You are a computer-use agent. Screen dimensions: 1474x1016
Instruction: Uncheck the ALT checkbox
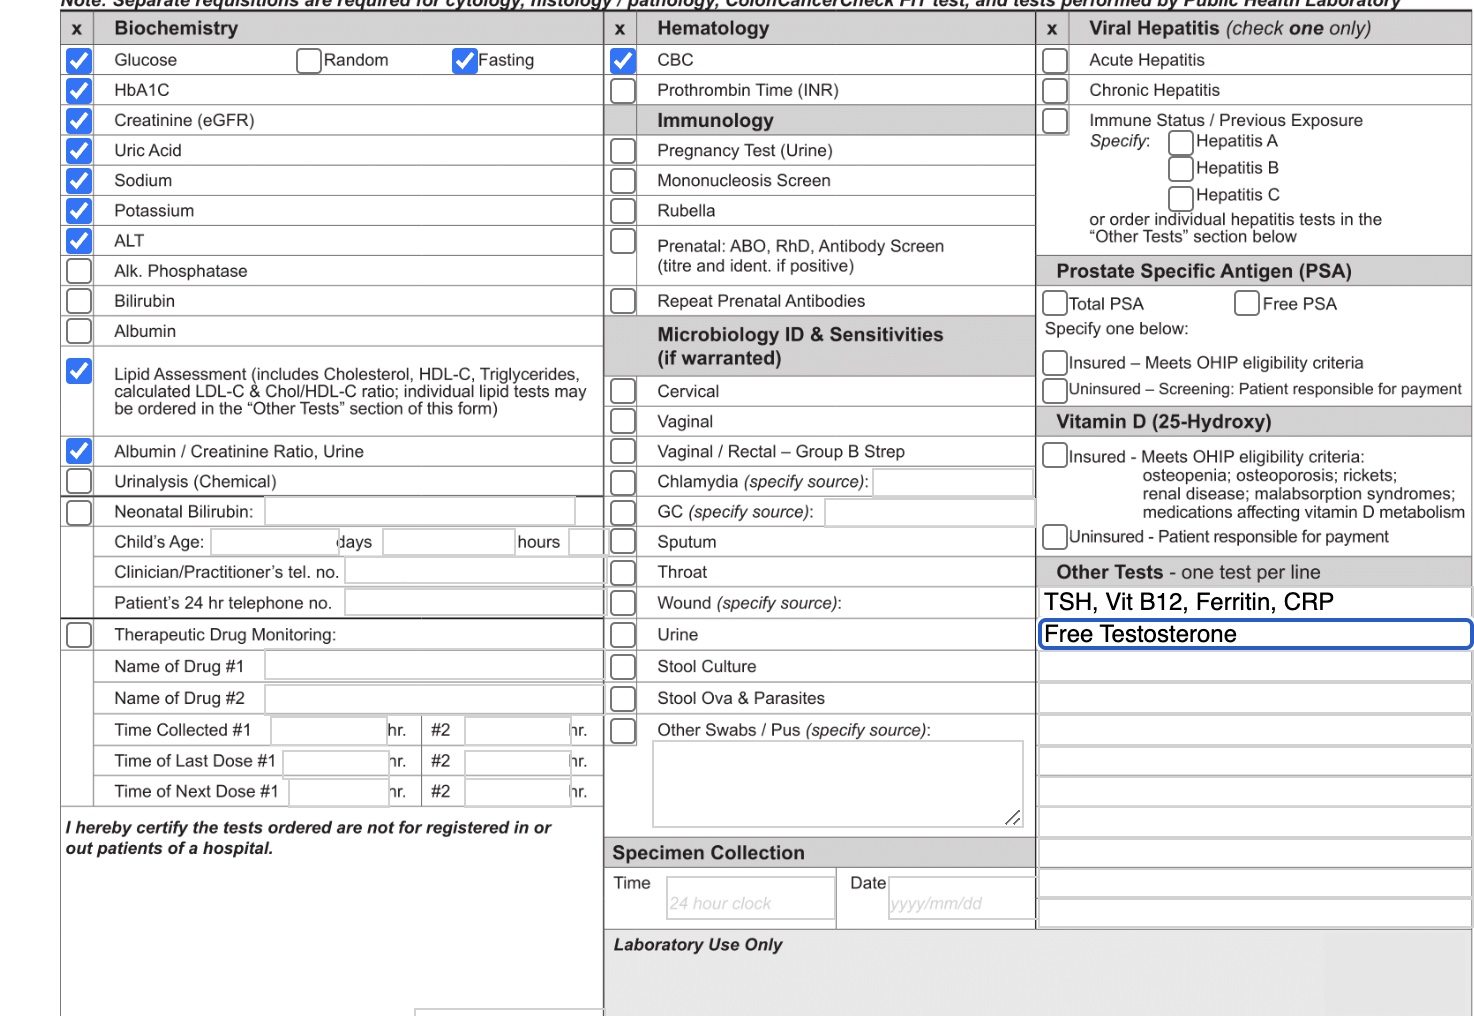pos(79,241)
